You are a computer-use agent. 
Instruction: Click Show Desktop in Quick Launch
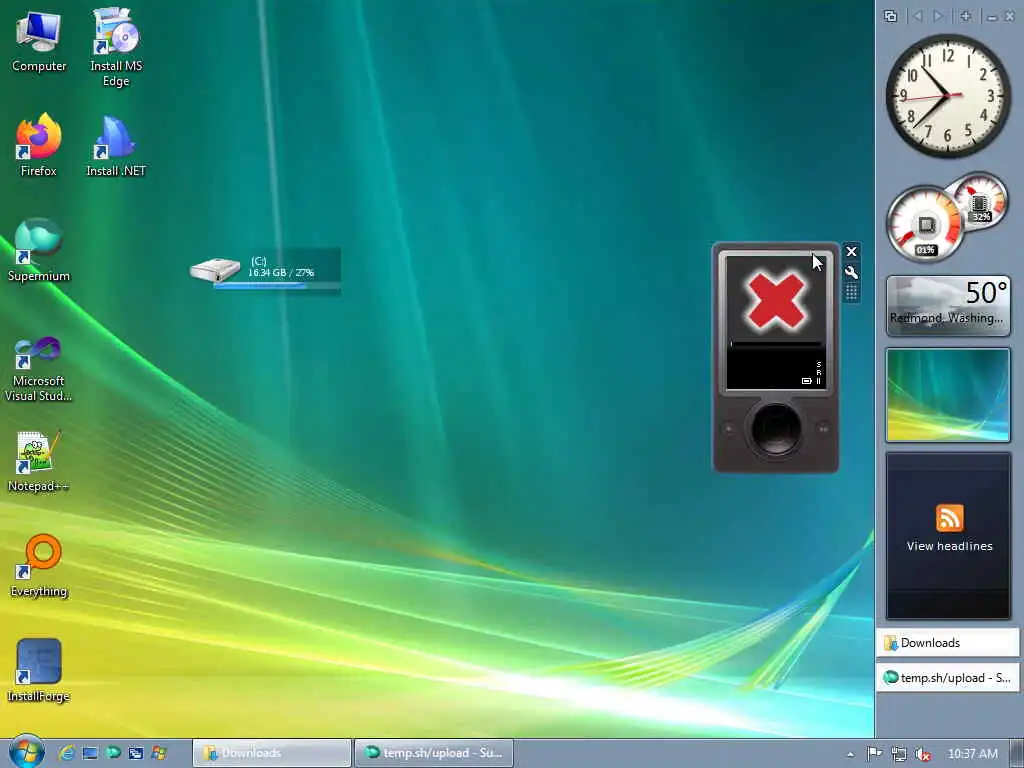pyautogui.click(x=90, y=753)
